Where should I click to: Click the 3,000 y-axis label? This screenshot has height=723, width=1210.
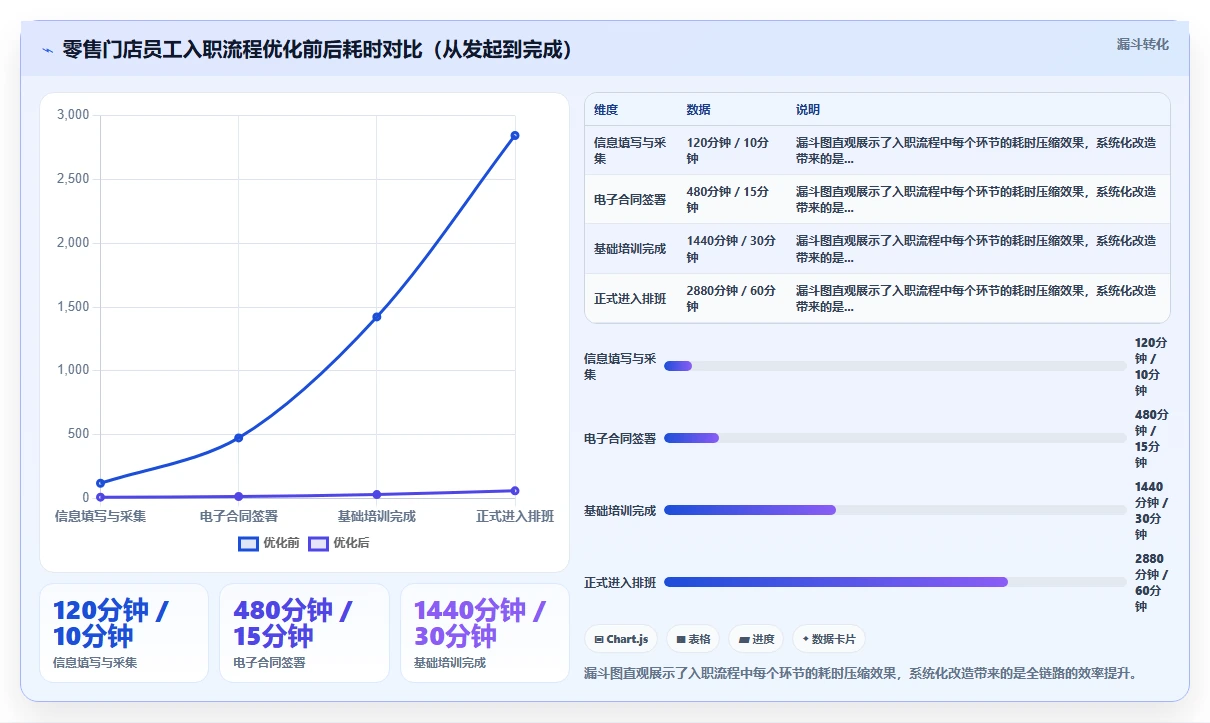point(73,115)
